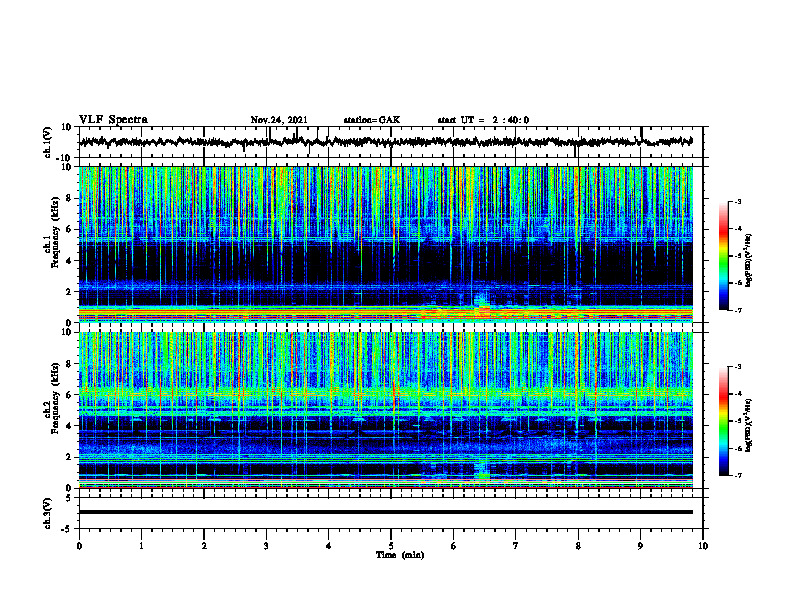Click the 'ch.1(V)' waveform axis label
Screen dimensions: 792x612
tap(48, 142)
